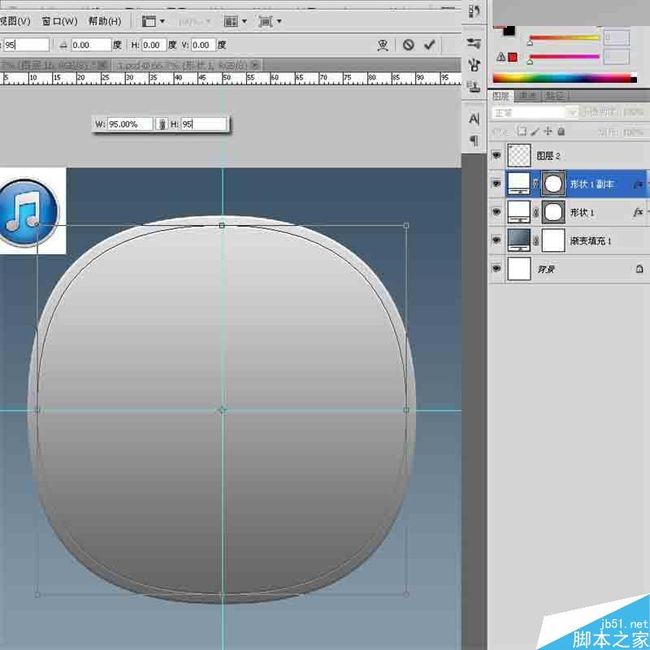Open the Character panel icon (A|)
The width and height of the screenshot is (650, 650).
pyautogui.click(x=474, y=119)
